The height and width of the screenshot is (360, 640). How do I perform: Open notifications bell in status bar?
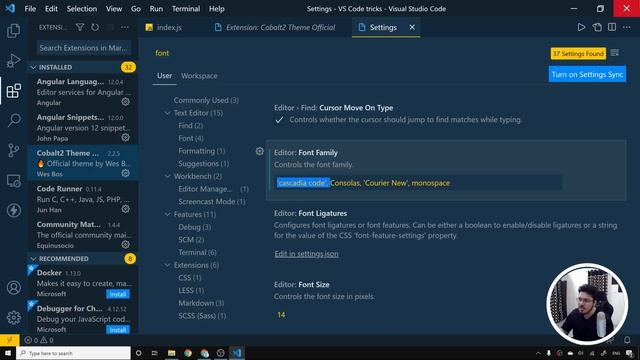coord(627,340)
